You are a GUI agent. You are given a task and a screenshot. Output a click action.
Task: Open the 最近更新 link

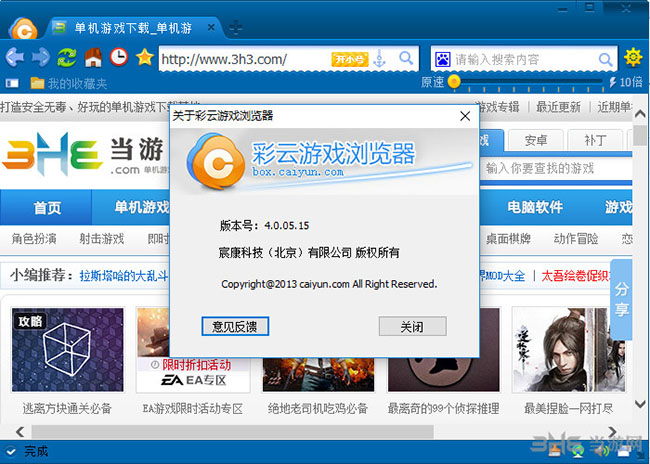(558, 107)
